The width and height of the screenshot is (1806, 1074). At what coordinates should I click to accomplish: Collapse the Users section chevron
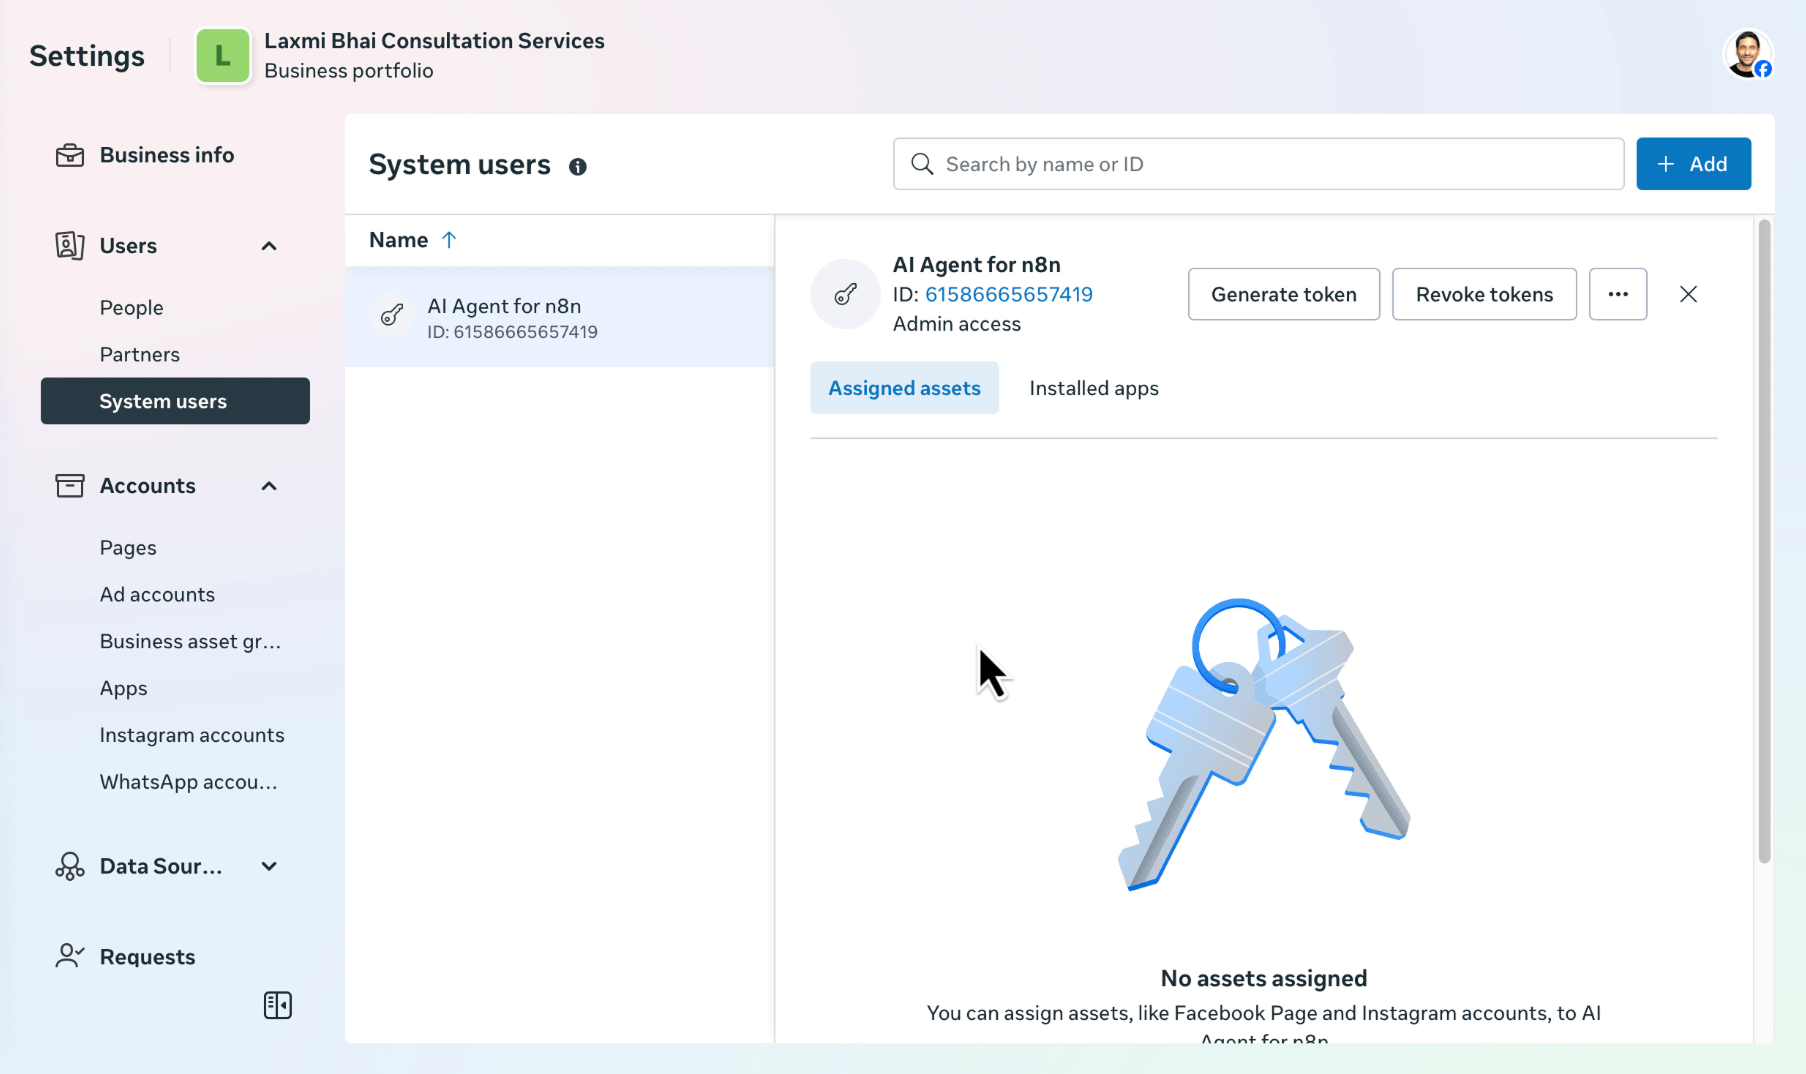coord(269,246)
